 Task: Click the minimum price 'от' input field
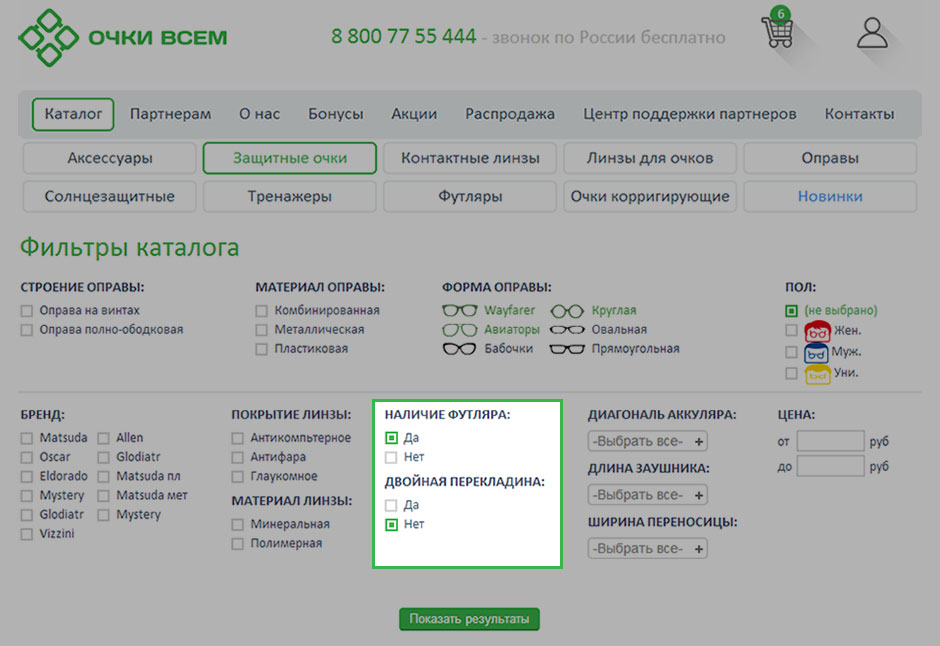pos(830,441)
